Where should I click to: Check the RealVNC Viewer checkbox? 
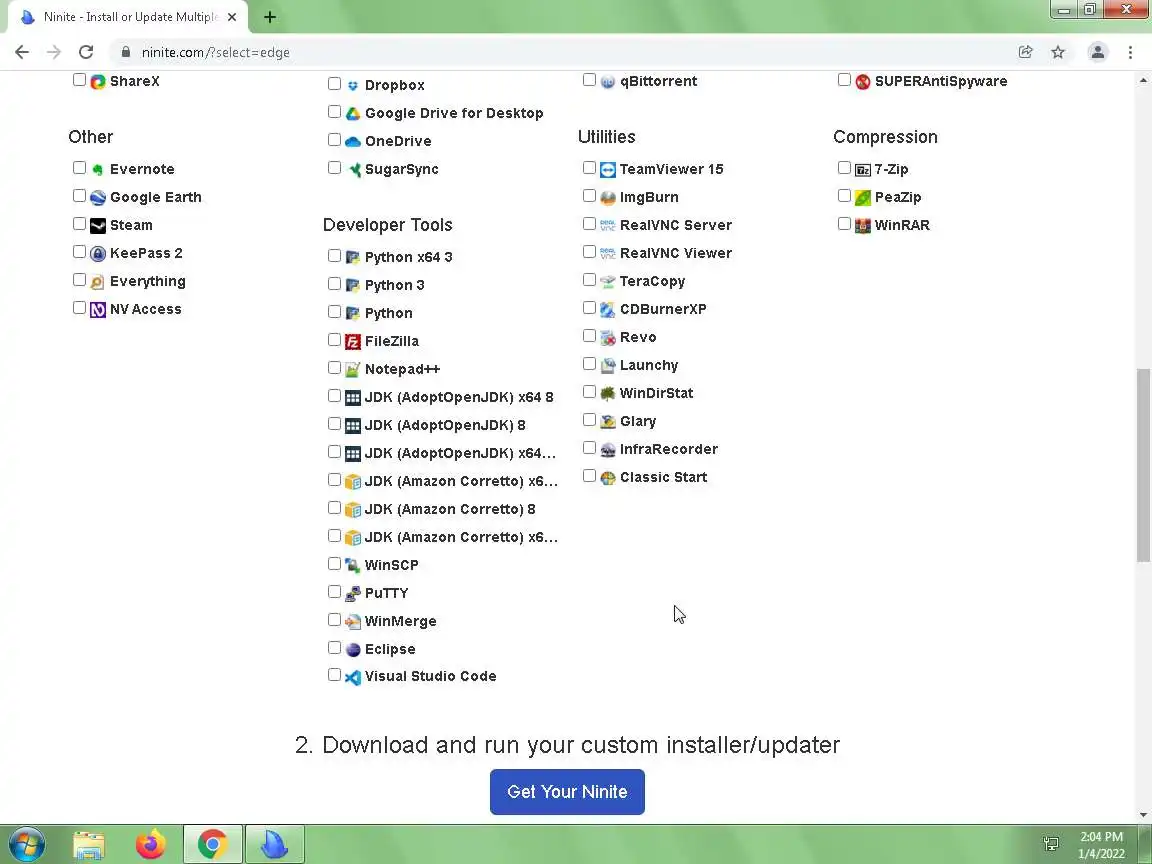tap(589, 252)
